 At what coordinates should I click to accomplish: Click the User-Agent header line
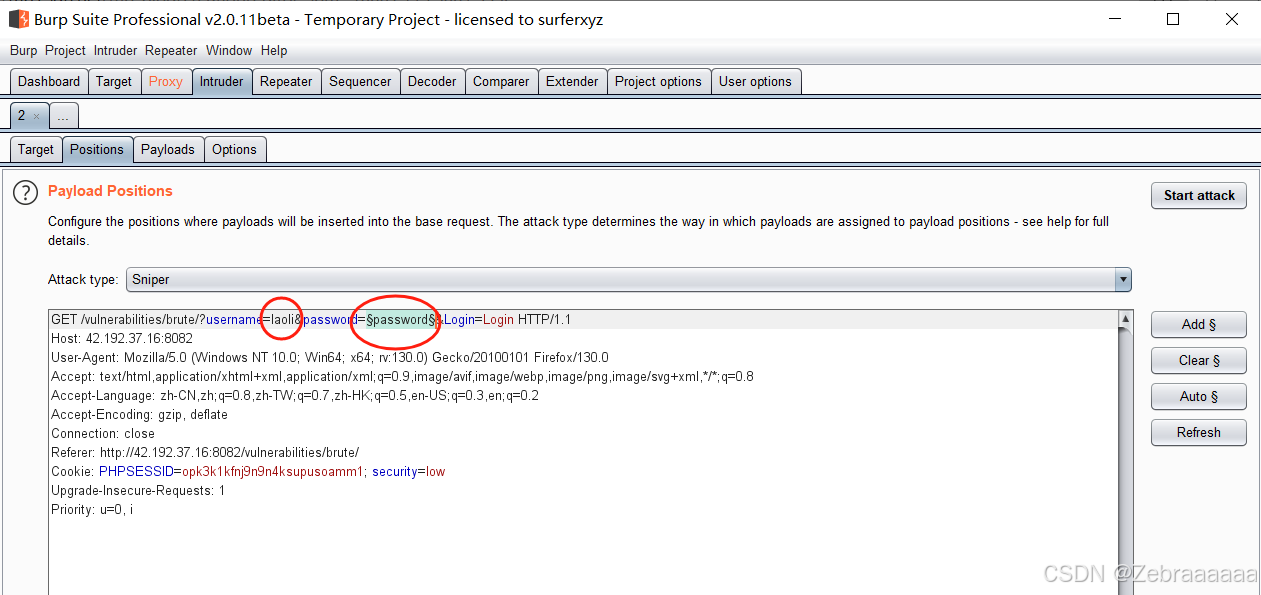330,358
